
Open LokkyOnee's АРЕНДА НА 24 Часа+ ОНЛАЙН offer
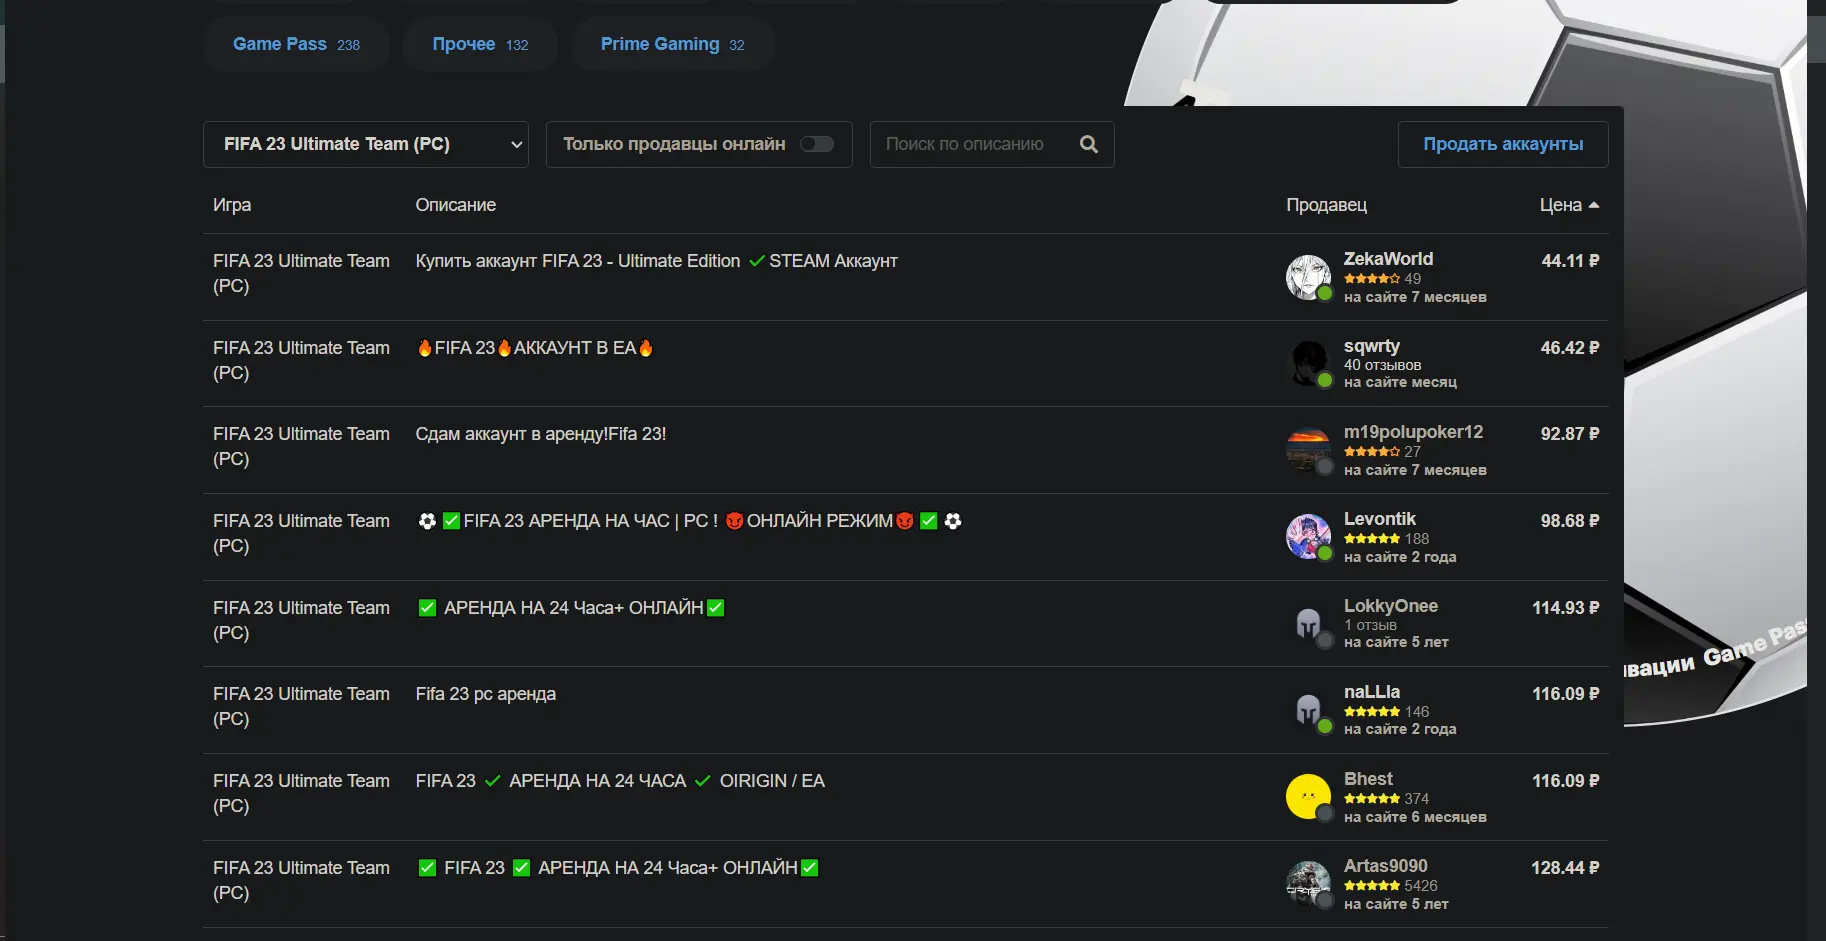[x=571, y=608]
